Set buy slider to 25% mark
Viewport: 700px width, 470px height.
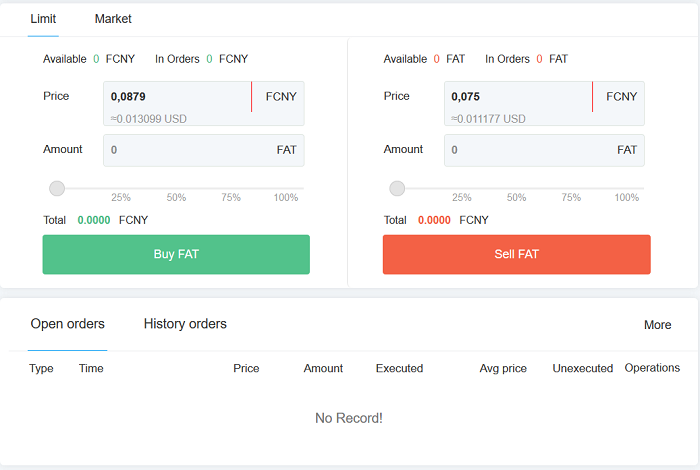121,189
